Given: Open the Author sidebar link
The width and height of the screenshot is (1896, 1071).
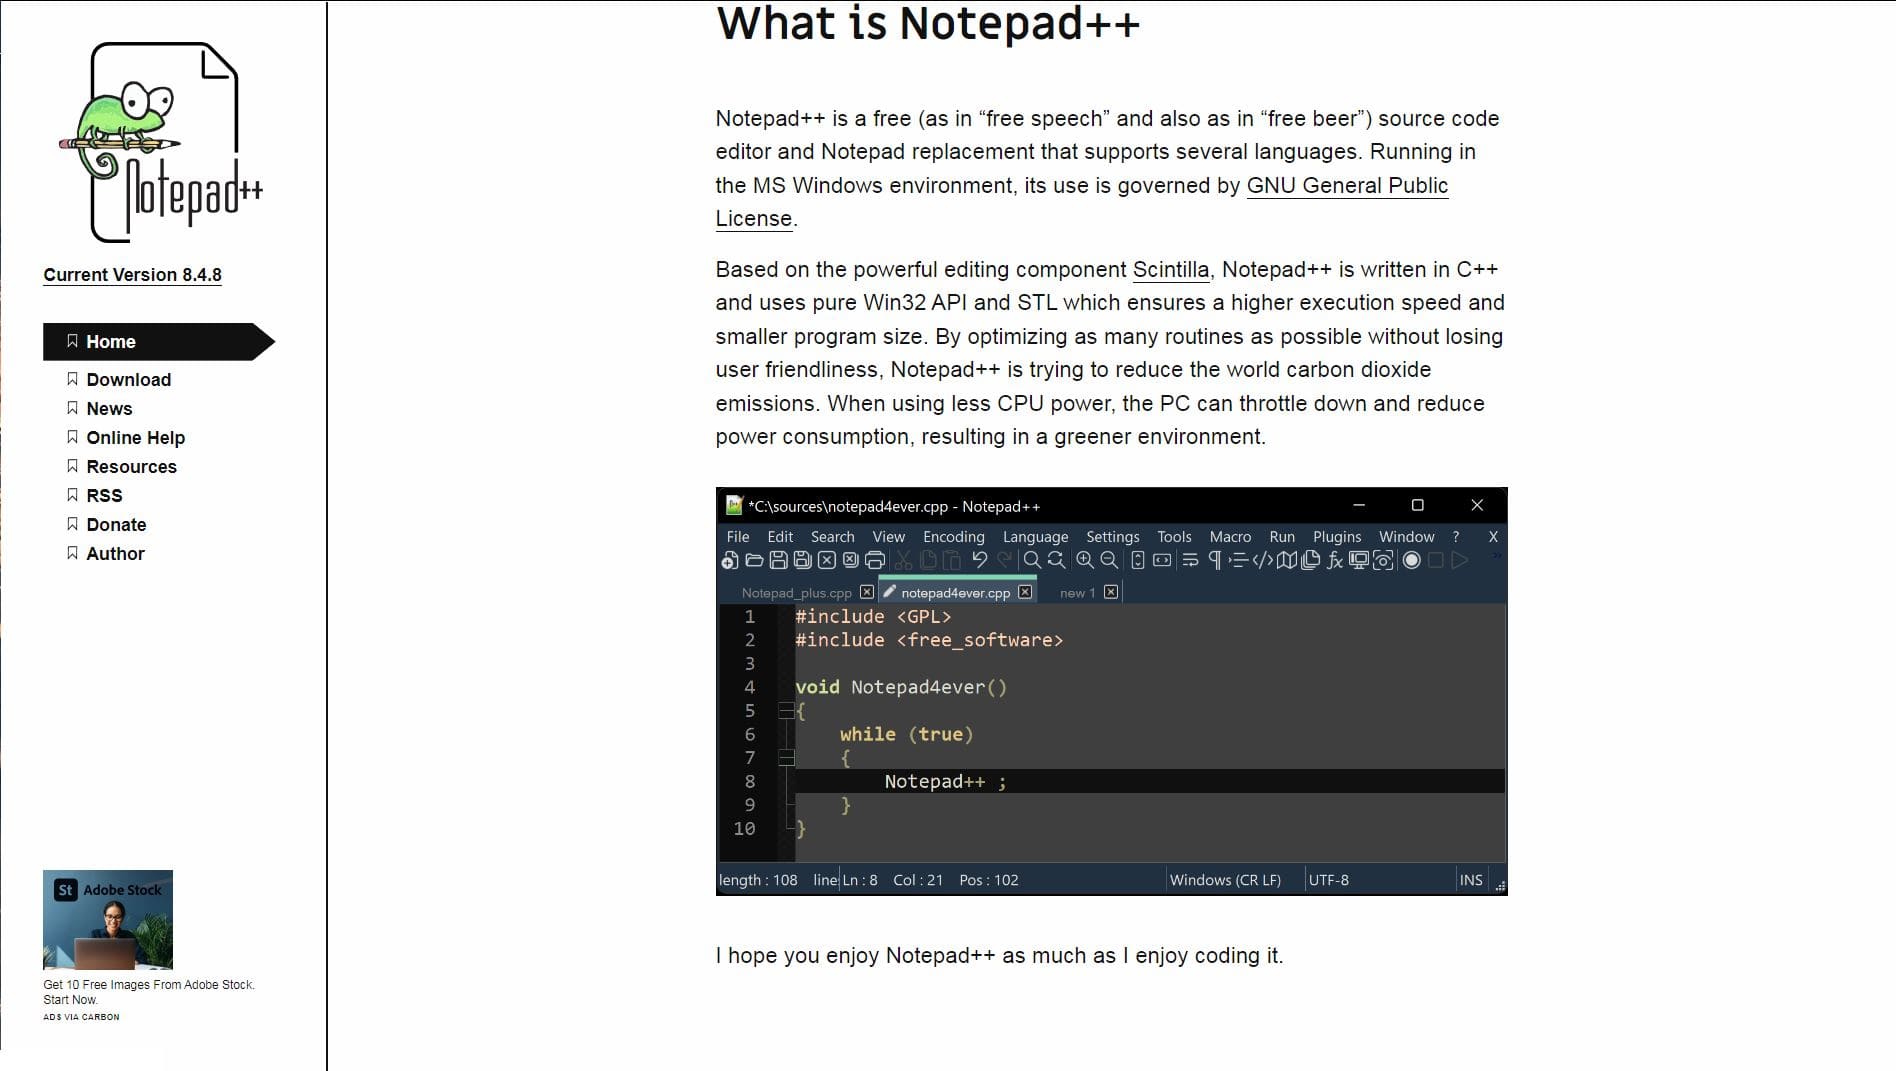Looking at the screenshot, I should (115, 554).
